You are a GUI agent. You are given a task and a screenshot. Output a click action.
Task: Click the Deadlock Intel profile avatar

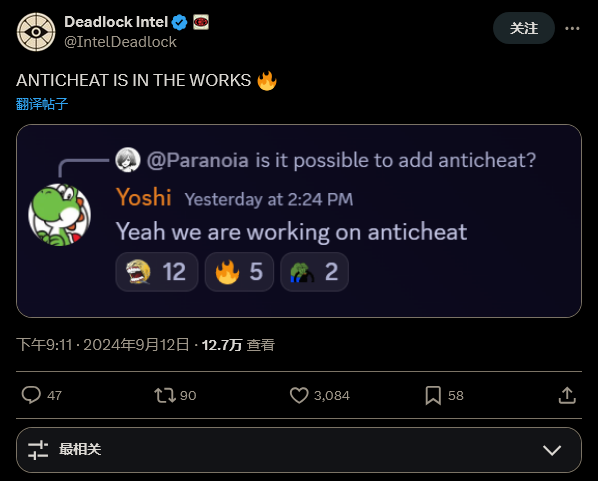(36, 32)
